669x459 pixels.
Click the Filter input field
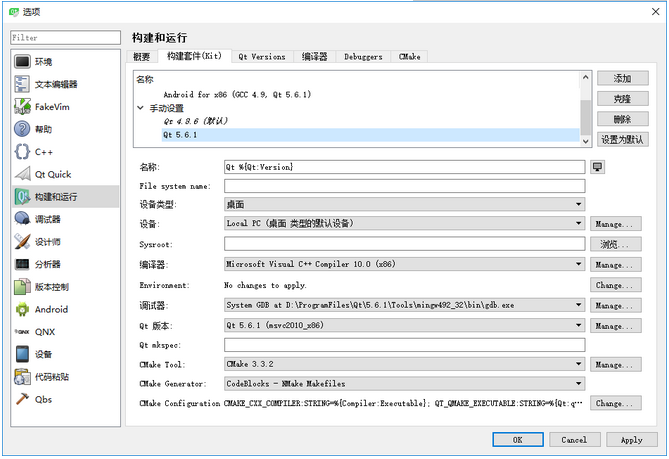pyautogui.click(x=65, y=38)
